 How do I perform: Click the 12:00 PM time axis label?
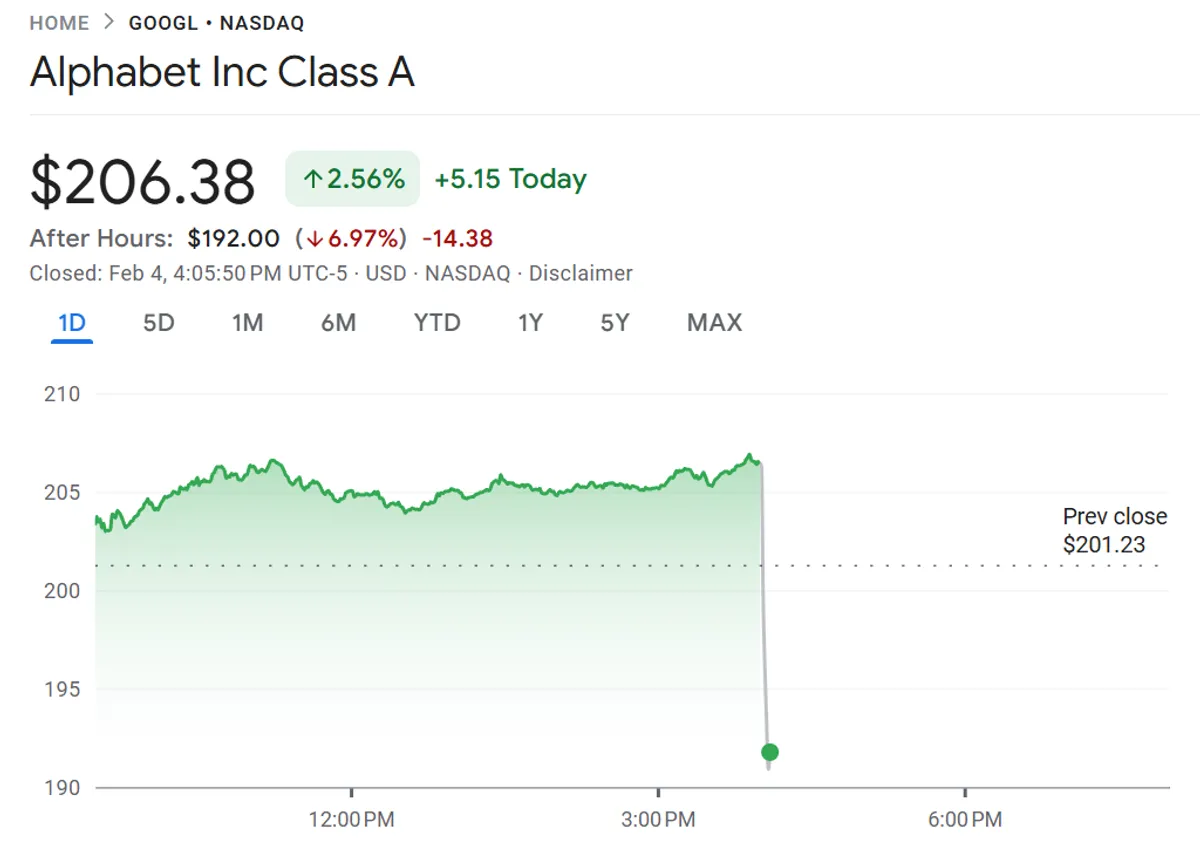352,820
